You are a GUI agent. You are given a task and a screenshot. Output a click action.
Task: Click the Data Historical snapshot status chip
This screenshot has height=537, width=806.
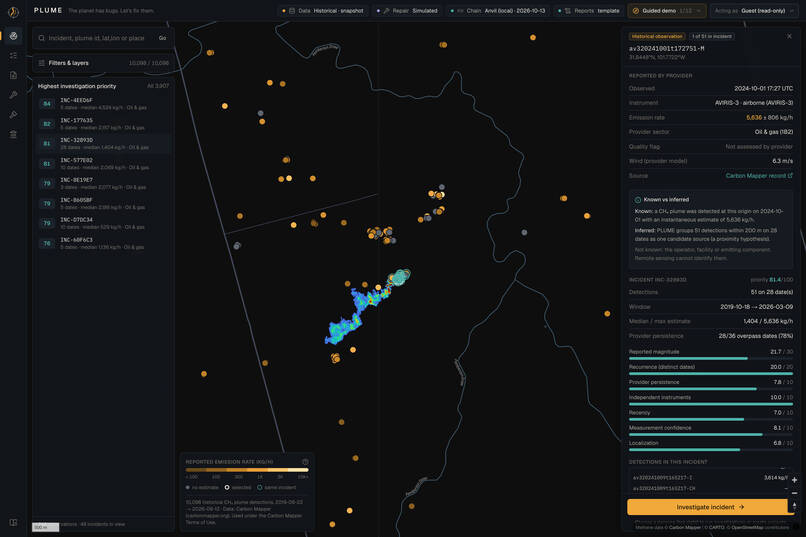(323, 11)
